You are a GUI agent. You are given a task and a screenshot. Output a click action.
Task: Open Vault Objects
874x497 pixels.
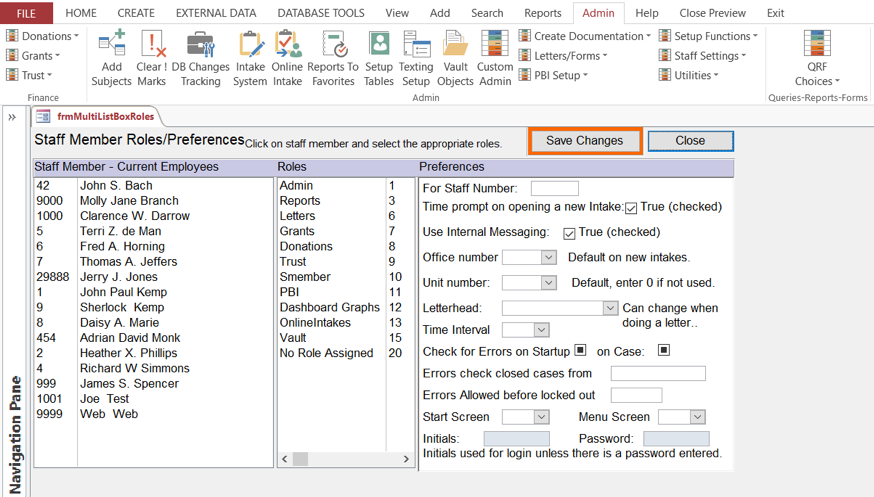point(455,58)
